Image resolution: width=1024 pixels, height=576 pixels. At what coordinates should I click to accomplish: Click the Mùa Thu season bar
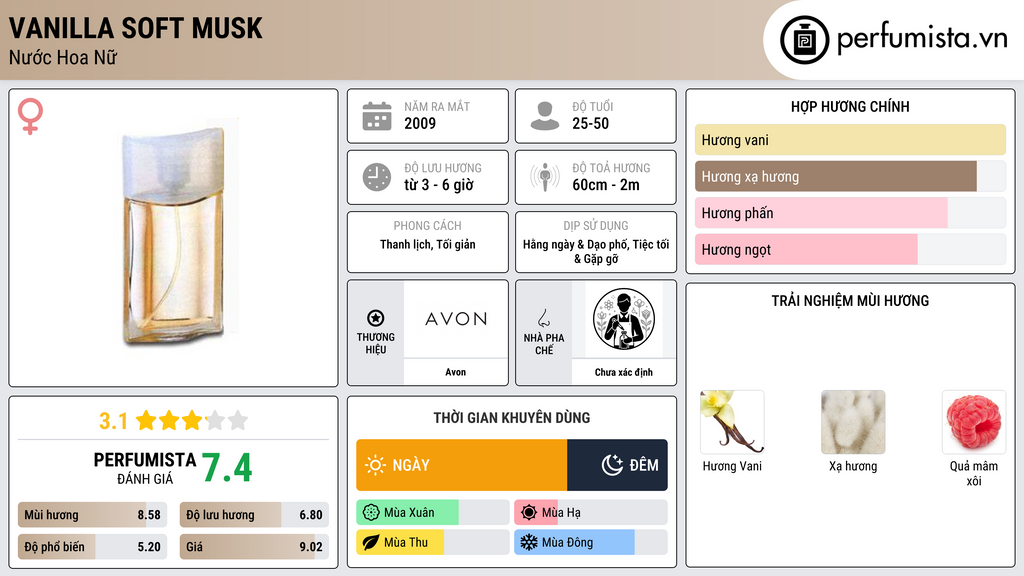432,542
